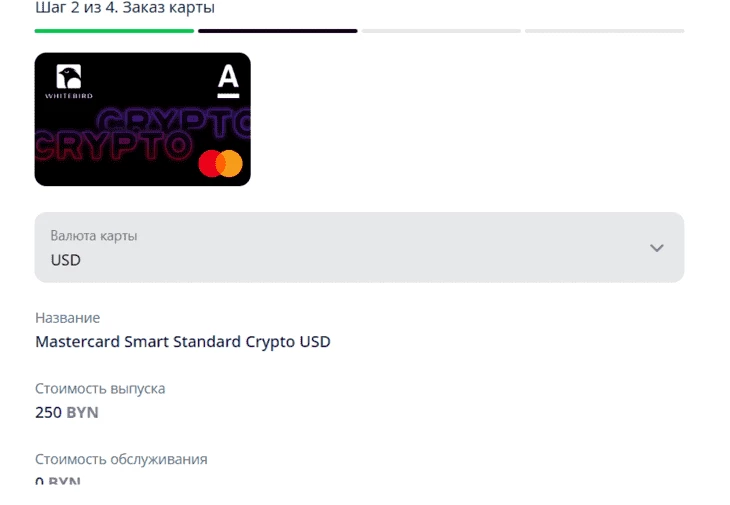Image resolution: width=730 pixels, height=505 pixels.
Task: Click the Шаг 2 из 4 heading
Action: 125,8
